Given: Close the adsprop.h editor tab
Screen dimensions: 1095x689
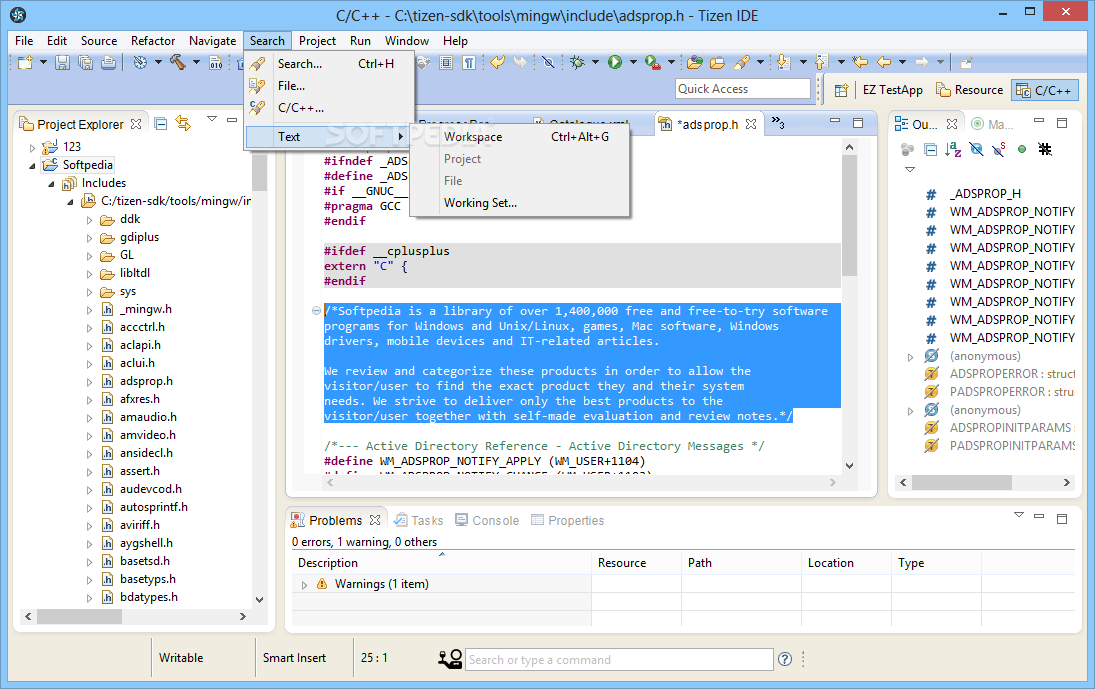Looking at the screenshot, I should pos(751,124).
